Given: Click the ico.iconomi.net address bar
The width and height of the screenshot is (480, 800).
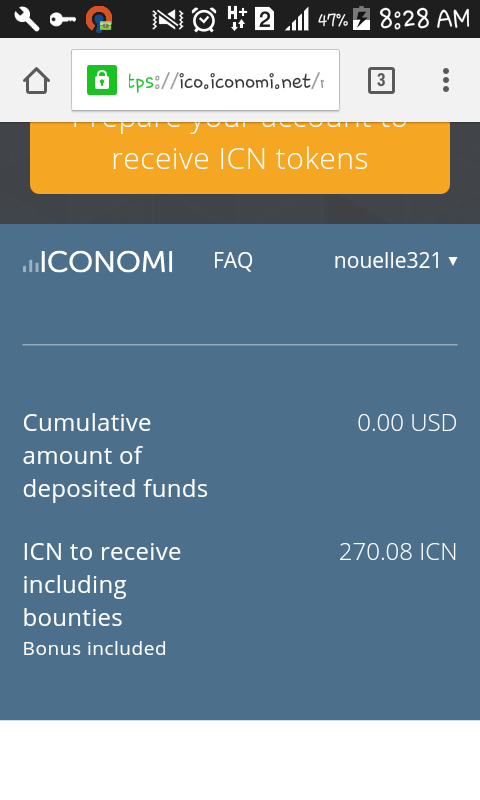Looking at the screenshot, I should pyautogui.click(x=206, y=80).
